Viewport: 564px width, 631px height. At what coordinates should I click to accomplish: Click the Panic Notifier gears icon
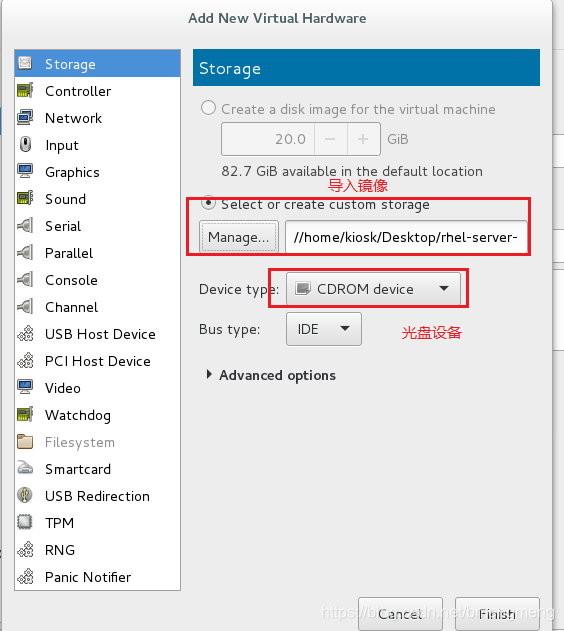(25, 576)
